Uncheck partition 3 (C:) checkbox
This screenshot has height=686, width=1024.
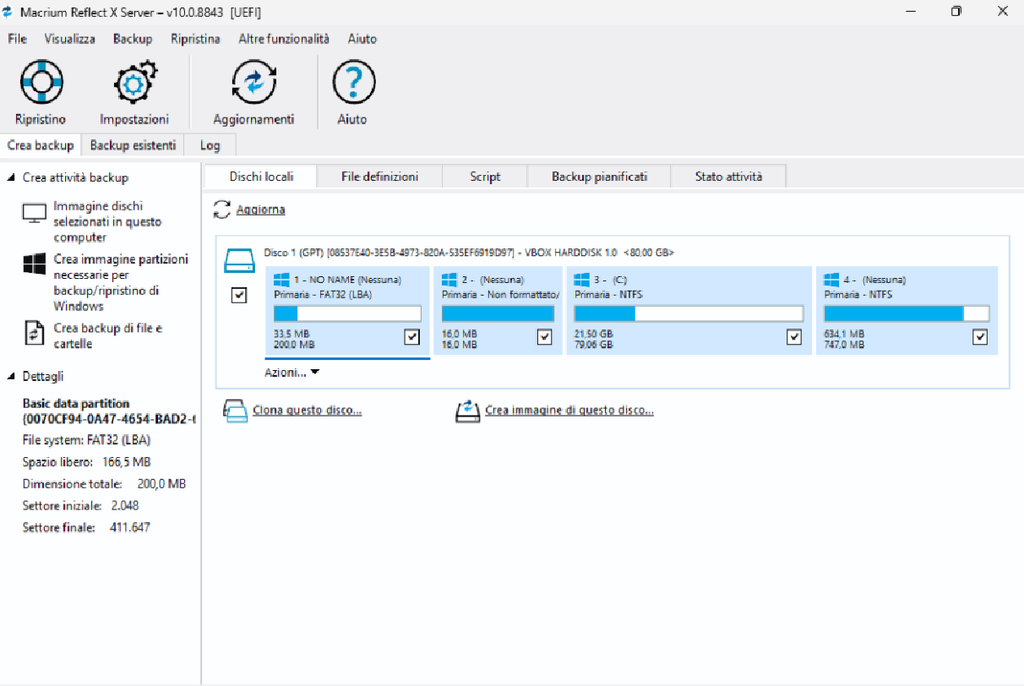[794, 336]
